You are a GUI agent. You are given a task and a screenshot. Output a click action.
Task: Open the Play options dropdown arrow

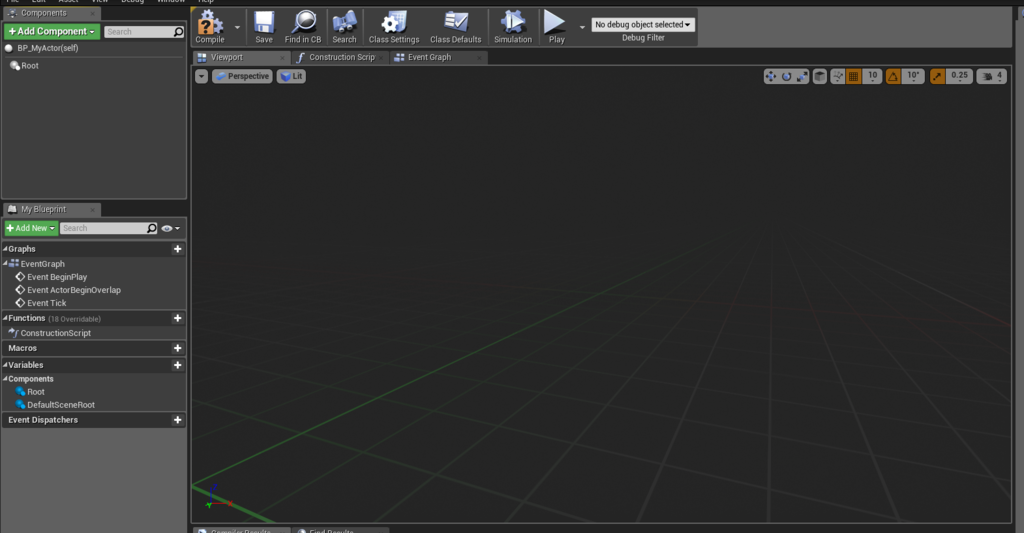(x=582, y=27)
